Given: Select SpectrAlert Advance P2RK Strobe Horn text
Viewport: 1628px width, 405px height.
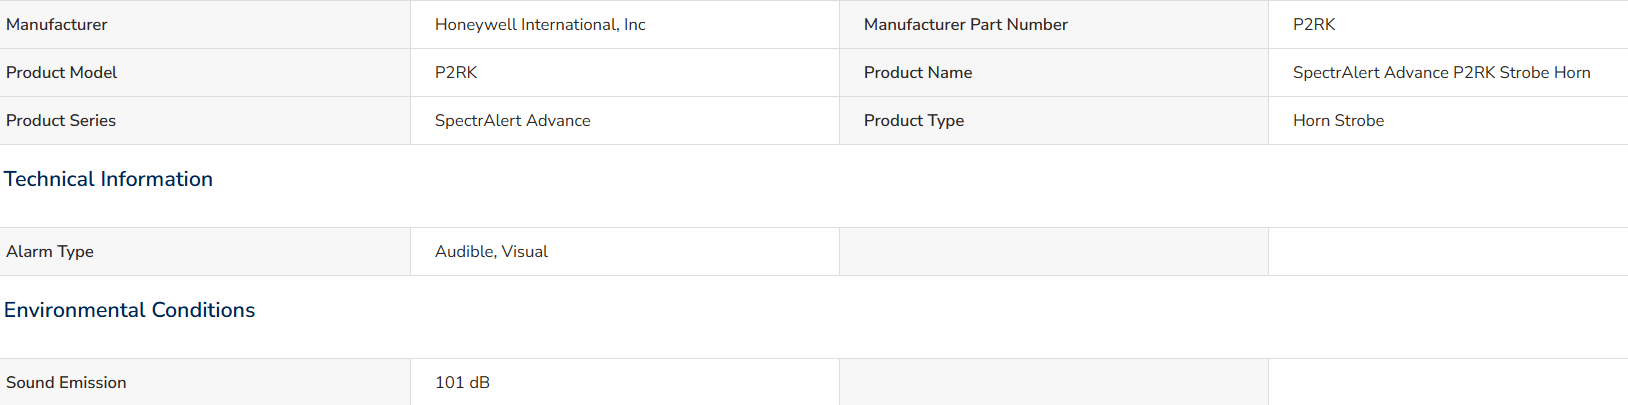Looking at the screenshot, I should click(1441, 72).
